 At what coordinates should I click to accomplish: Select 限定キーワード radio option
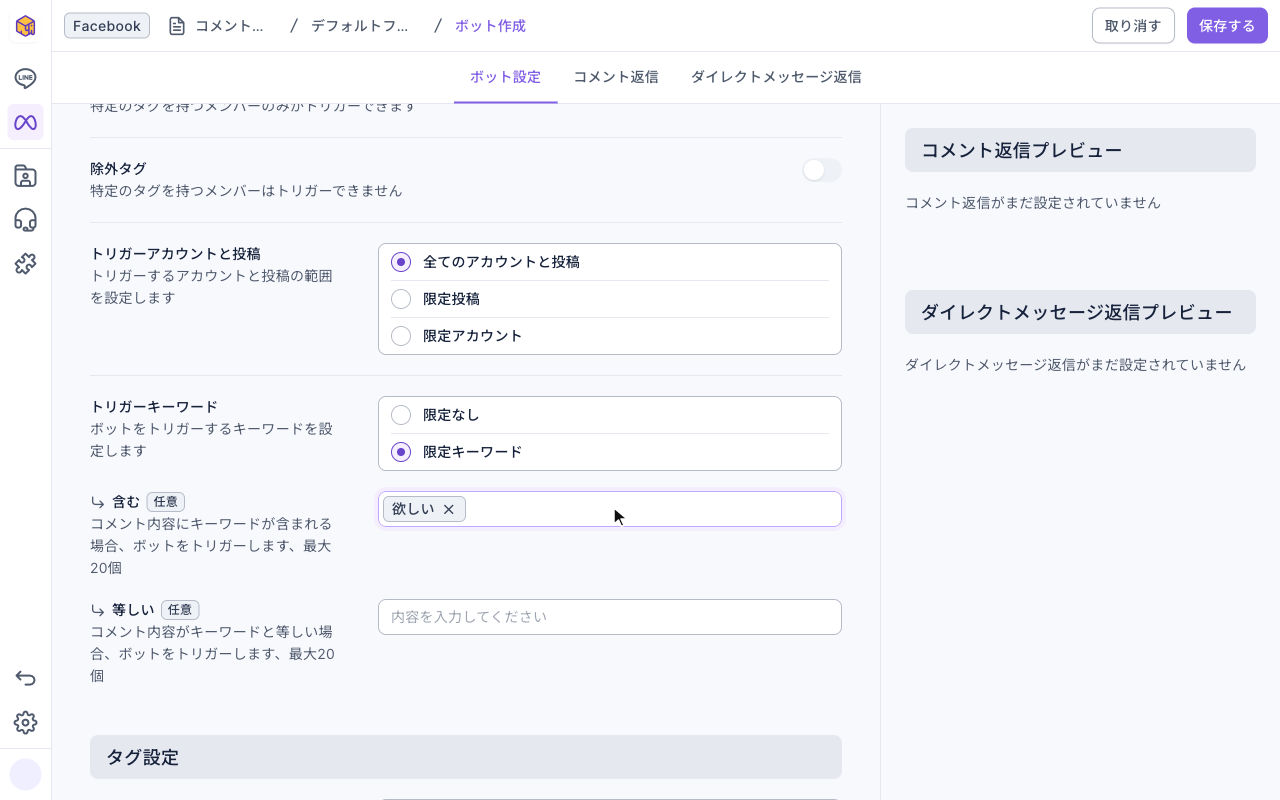pyautogui.click(x=401, y=452)
